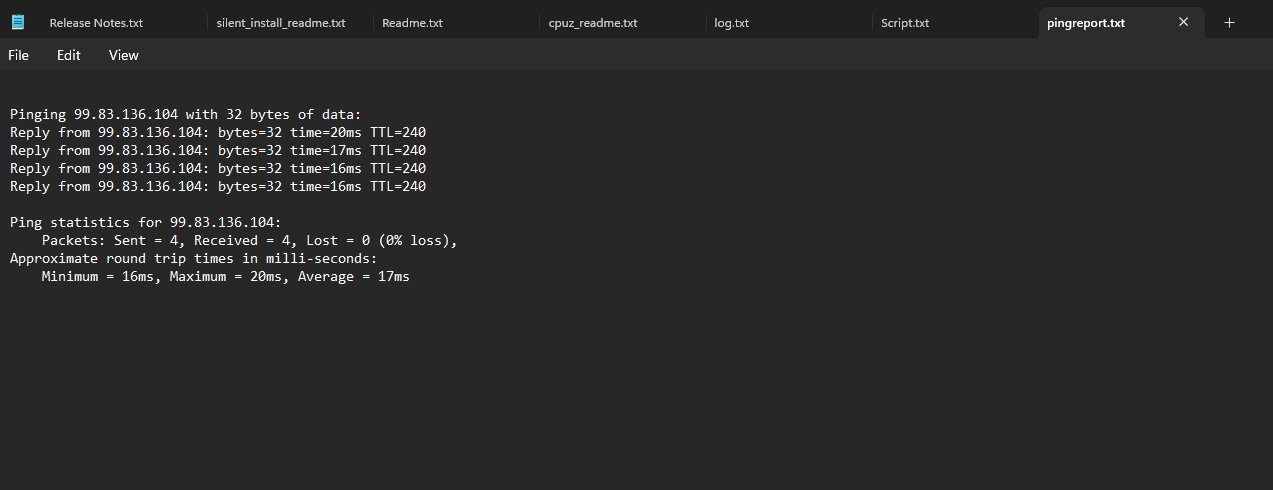The height and width of the screenshot is (490, 1273).
Task: Open the File menu
Action: (x=18, y=55)
